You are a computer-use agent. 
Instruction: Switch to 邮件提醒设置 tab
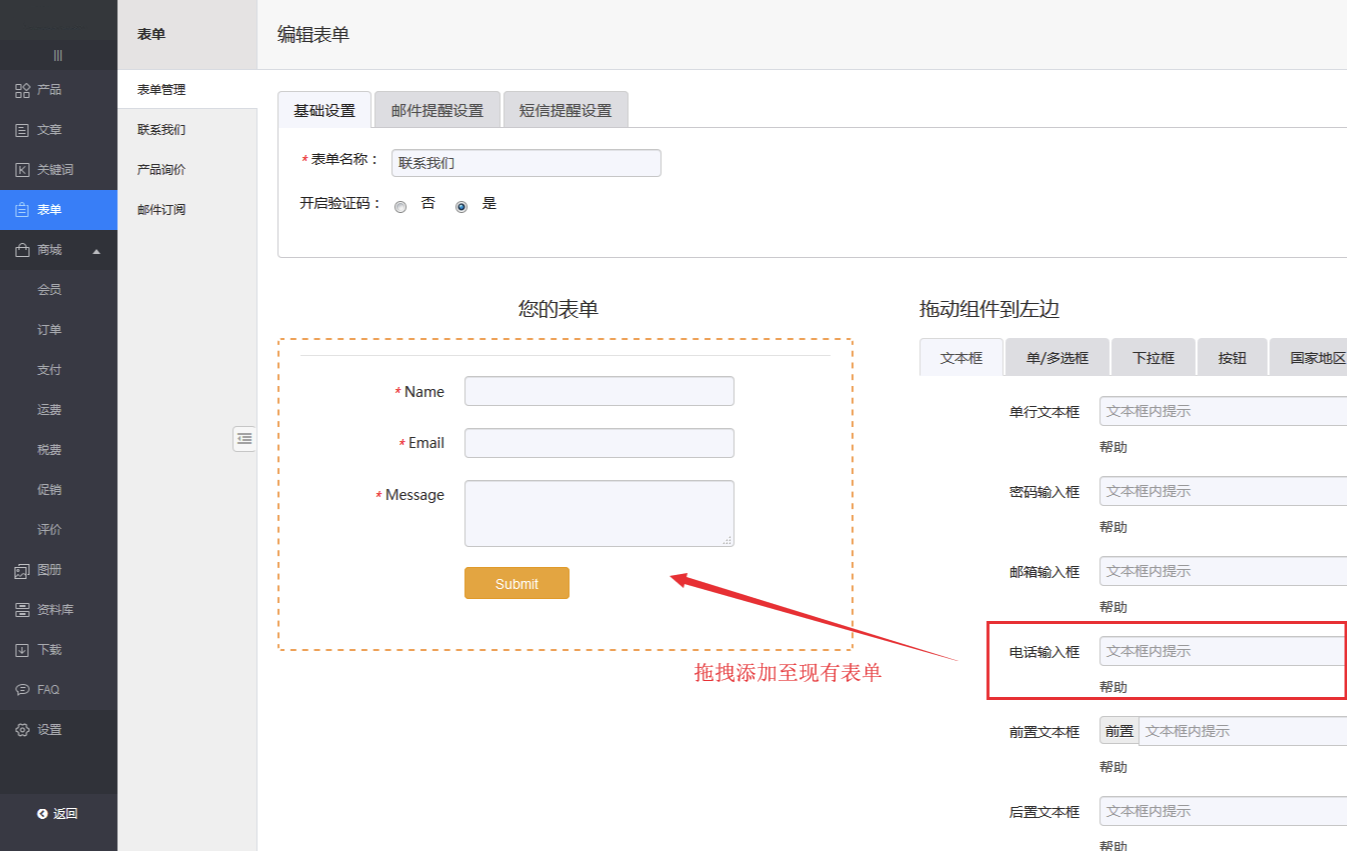point(437,110)
